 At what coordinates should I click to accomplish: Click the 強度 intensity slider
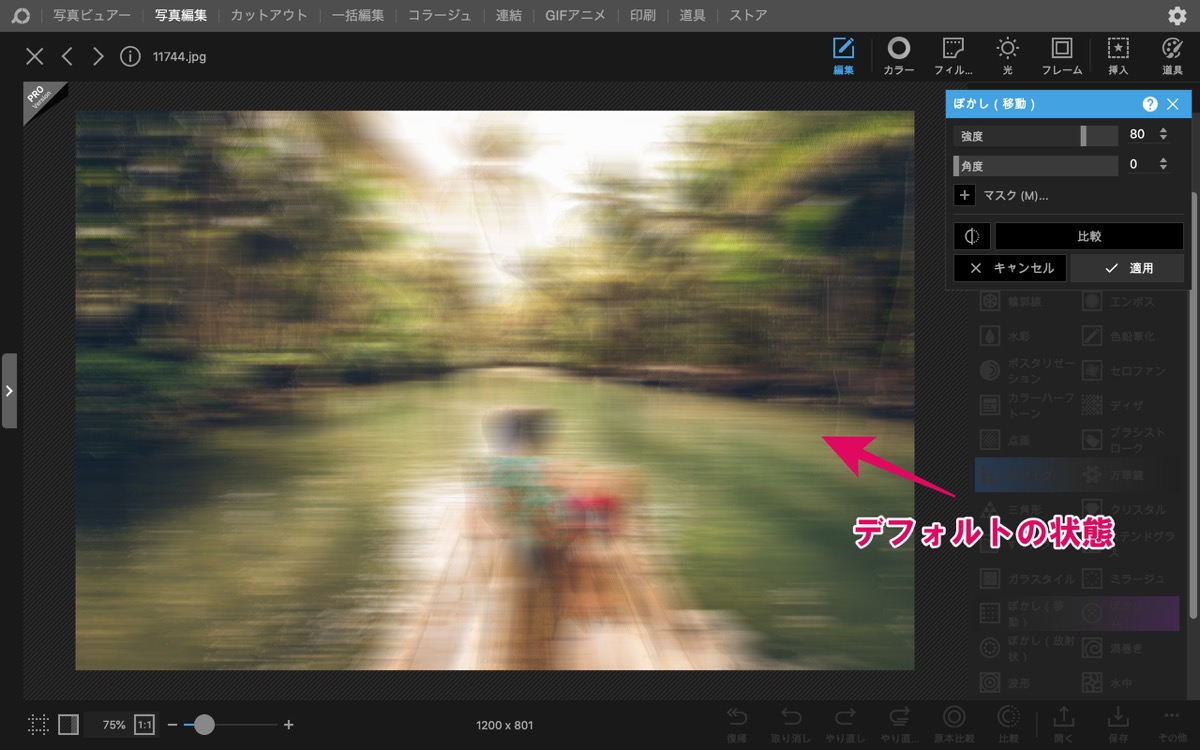click(1036, 136)
